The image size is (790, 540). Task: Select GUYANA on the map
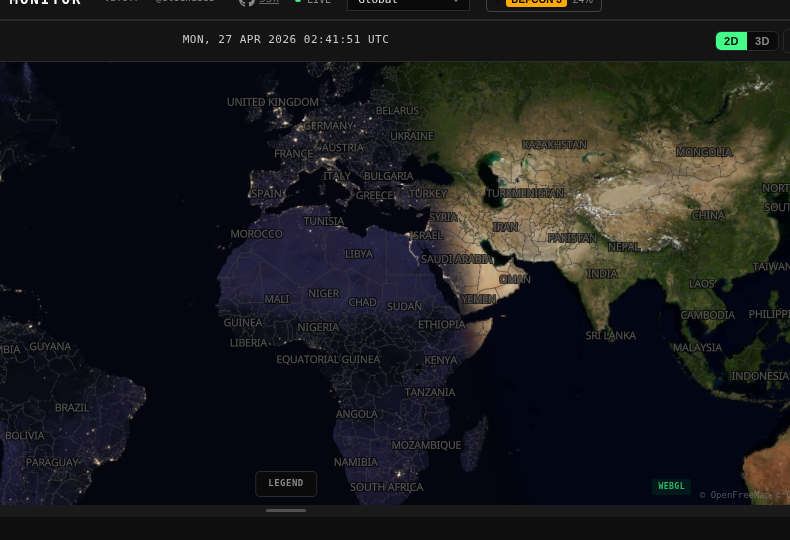tap(50, 347)
